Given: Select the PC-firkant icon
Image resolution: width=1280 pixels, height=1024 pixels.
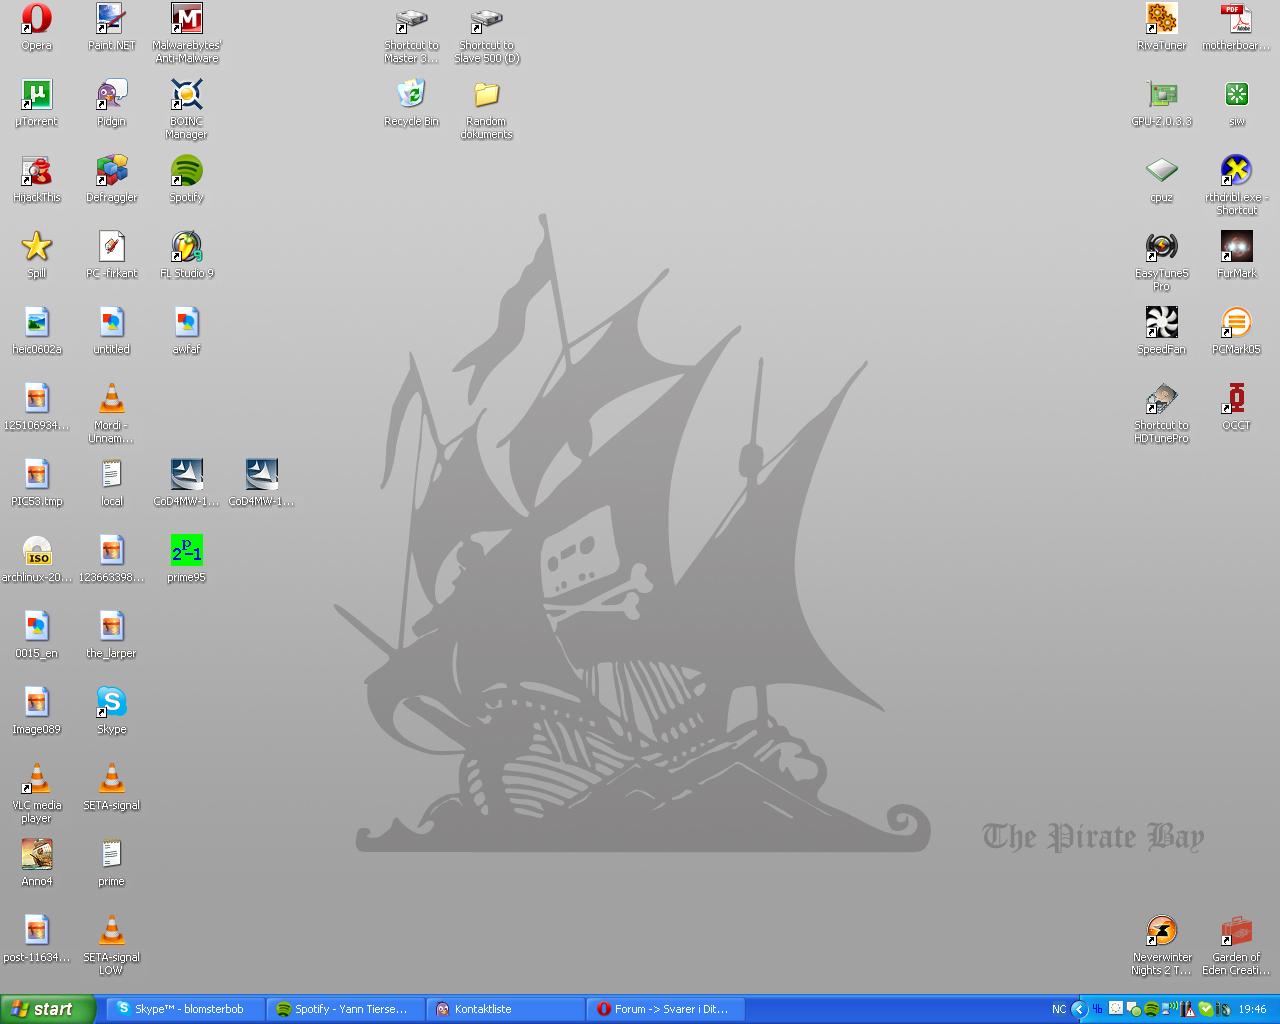Looking at the screenshot, I should [111, 255].
